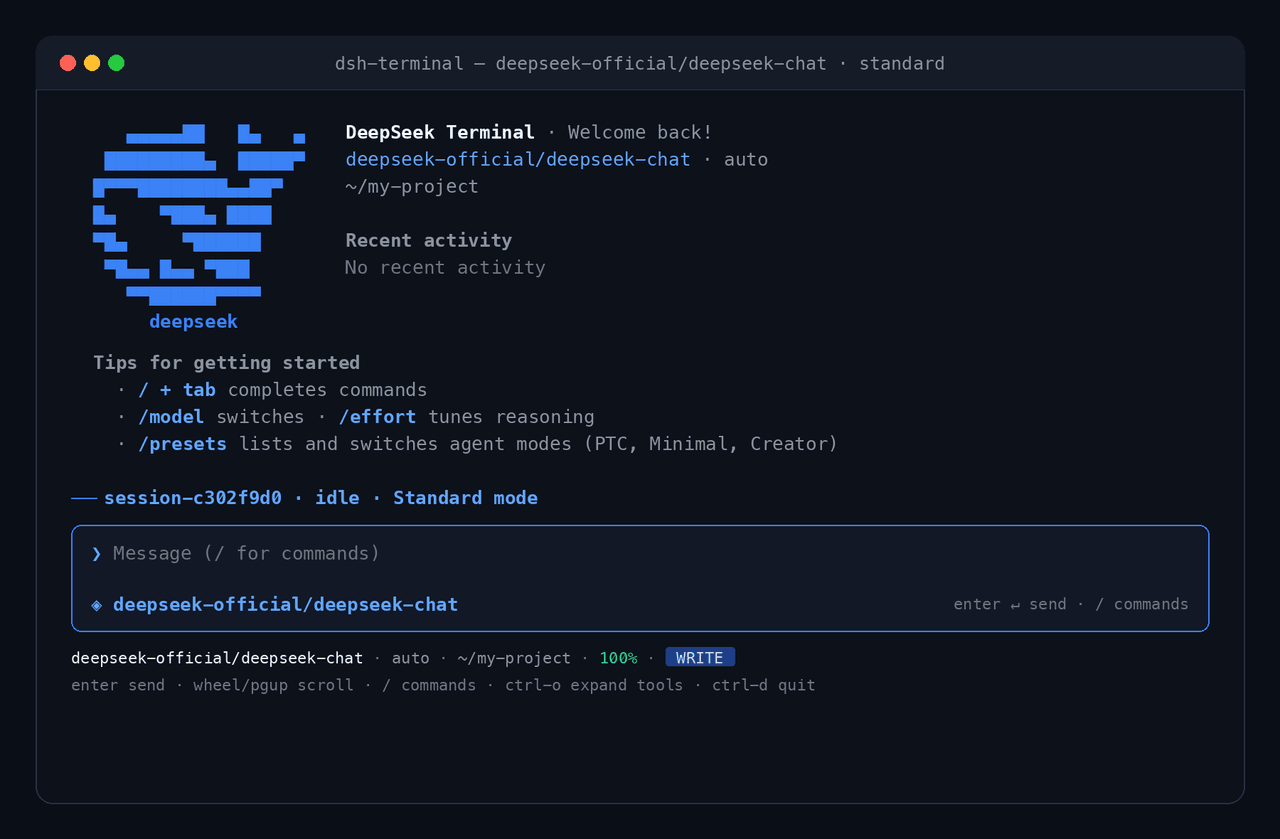1280x839 pixels.
Task: Click the "Standard mode" label
Action: coord(465,498)
